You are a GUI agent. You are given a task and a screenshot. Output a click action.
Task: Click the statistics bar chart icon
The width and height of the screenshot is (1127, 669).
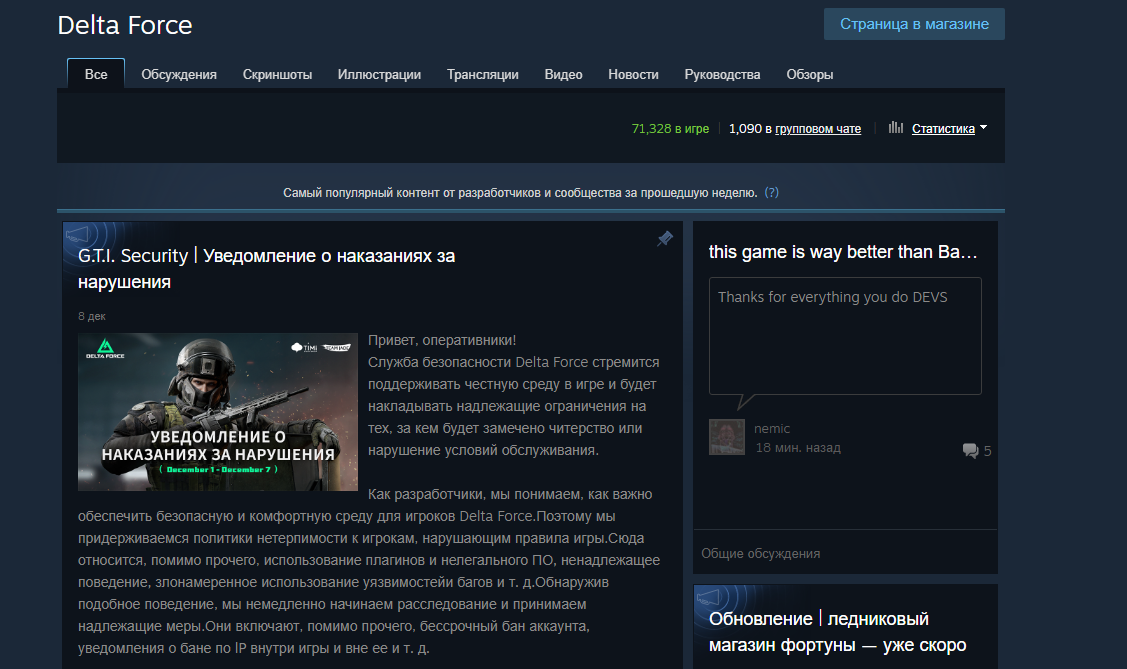(896, 128)
